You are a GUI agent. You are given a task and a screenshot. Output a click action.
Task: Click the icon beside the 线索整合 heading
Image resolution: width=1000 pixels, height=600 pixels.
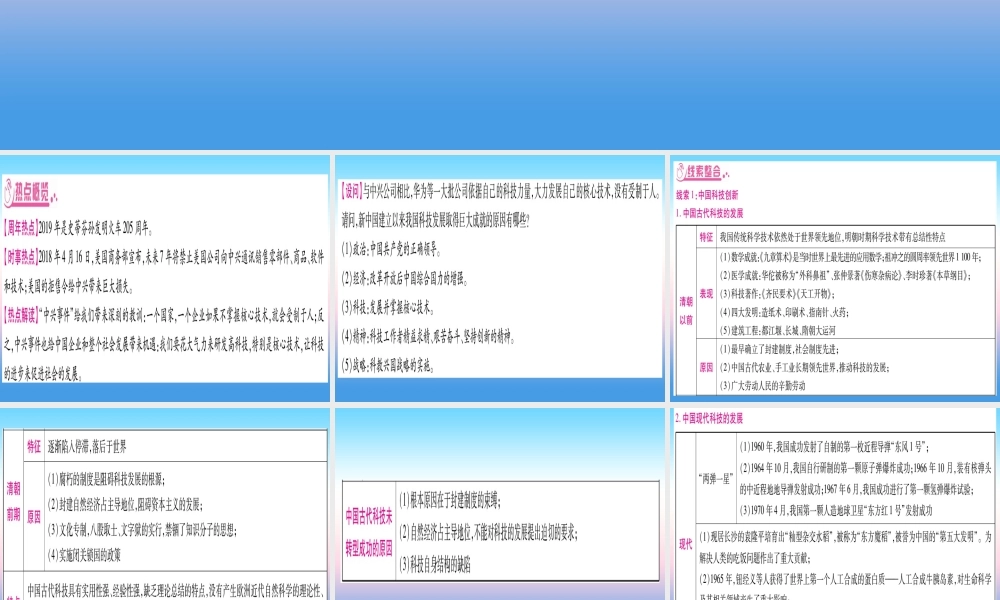680,172
